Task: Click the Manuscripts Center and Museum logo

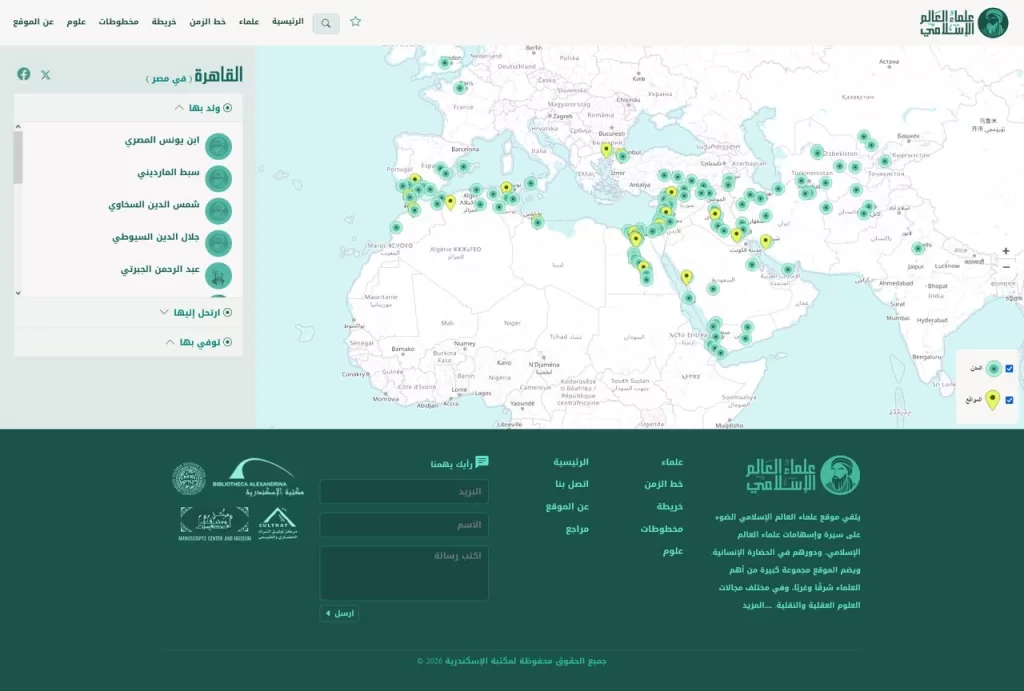Action: coord(213,522)
